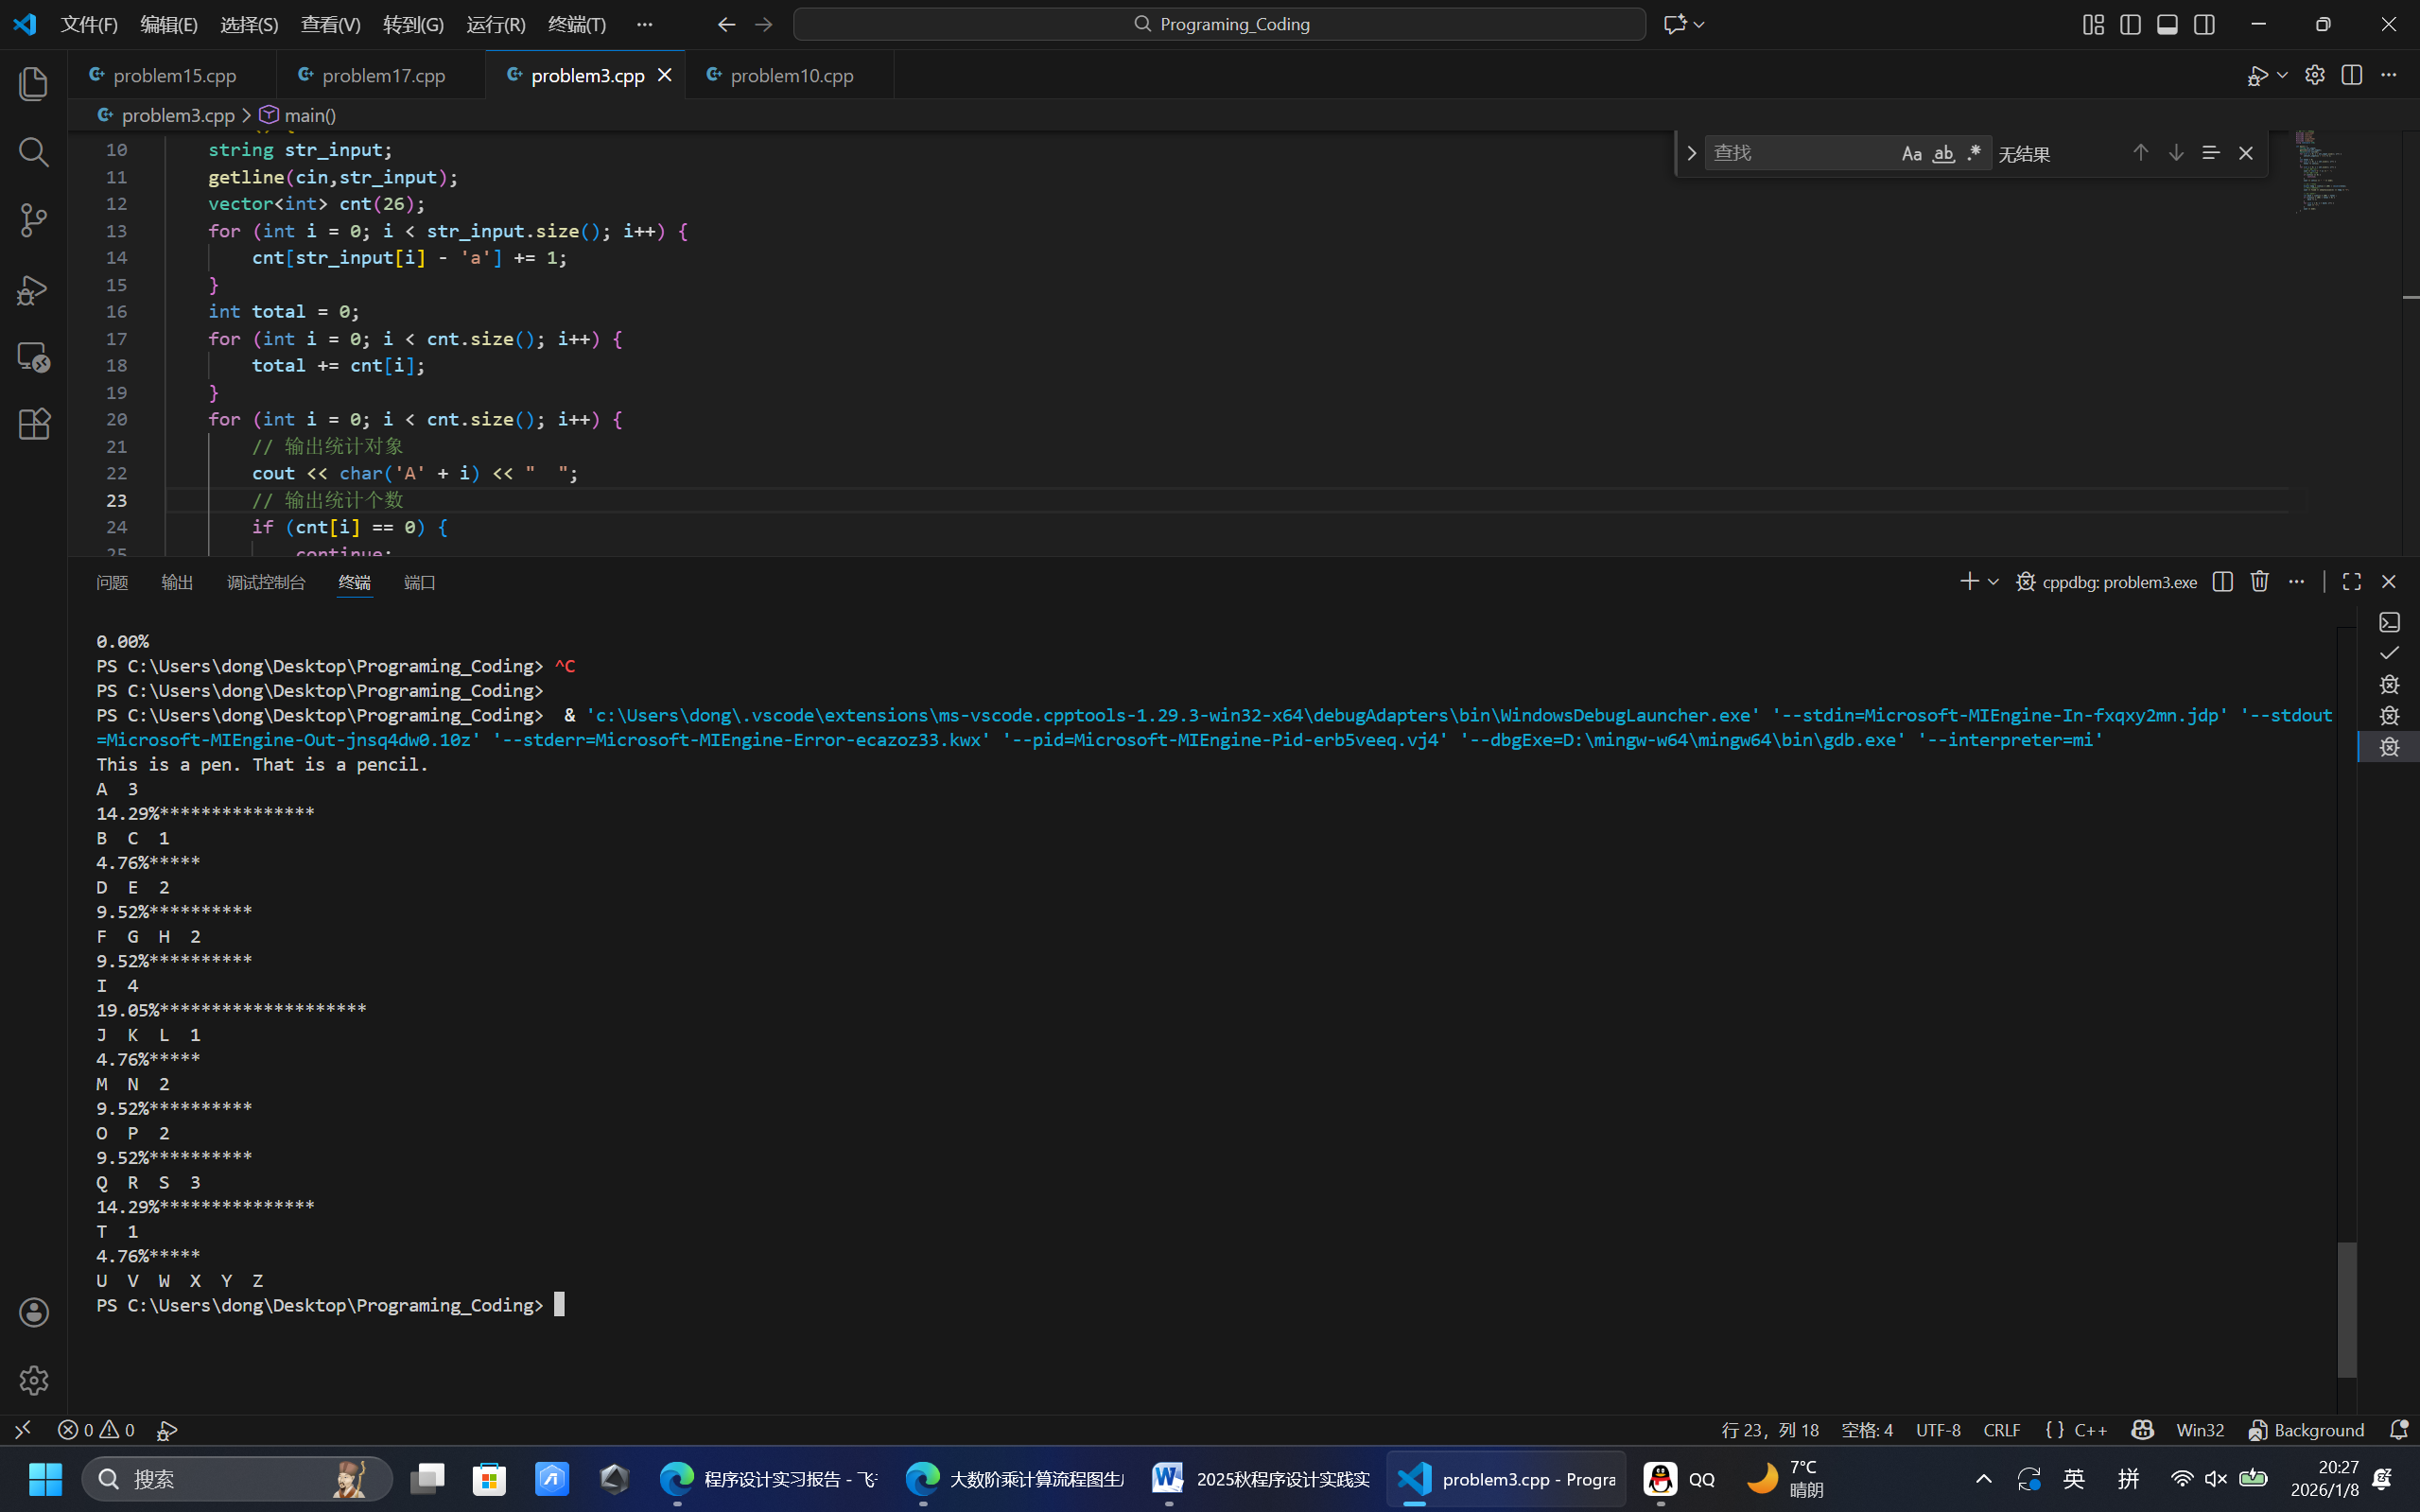This screenshot has height=1512, width=2420.
Task: Open QQ from the Windows taskbar
Action: (x=1679, y=1479)
